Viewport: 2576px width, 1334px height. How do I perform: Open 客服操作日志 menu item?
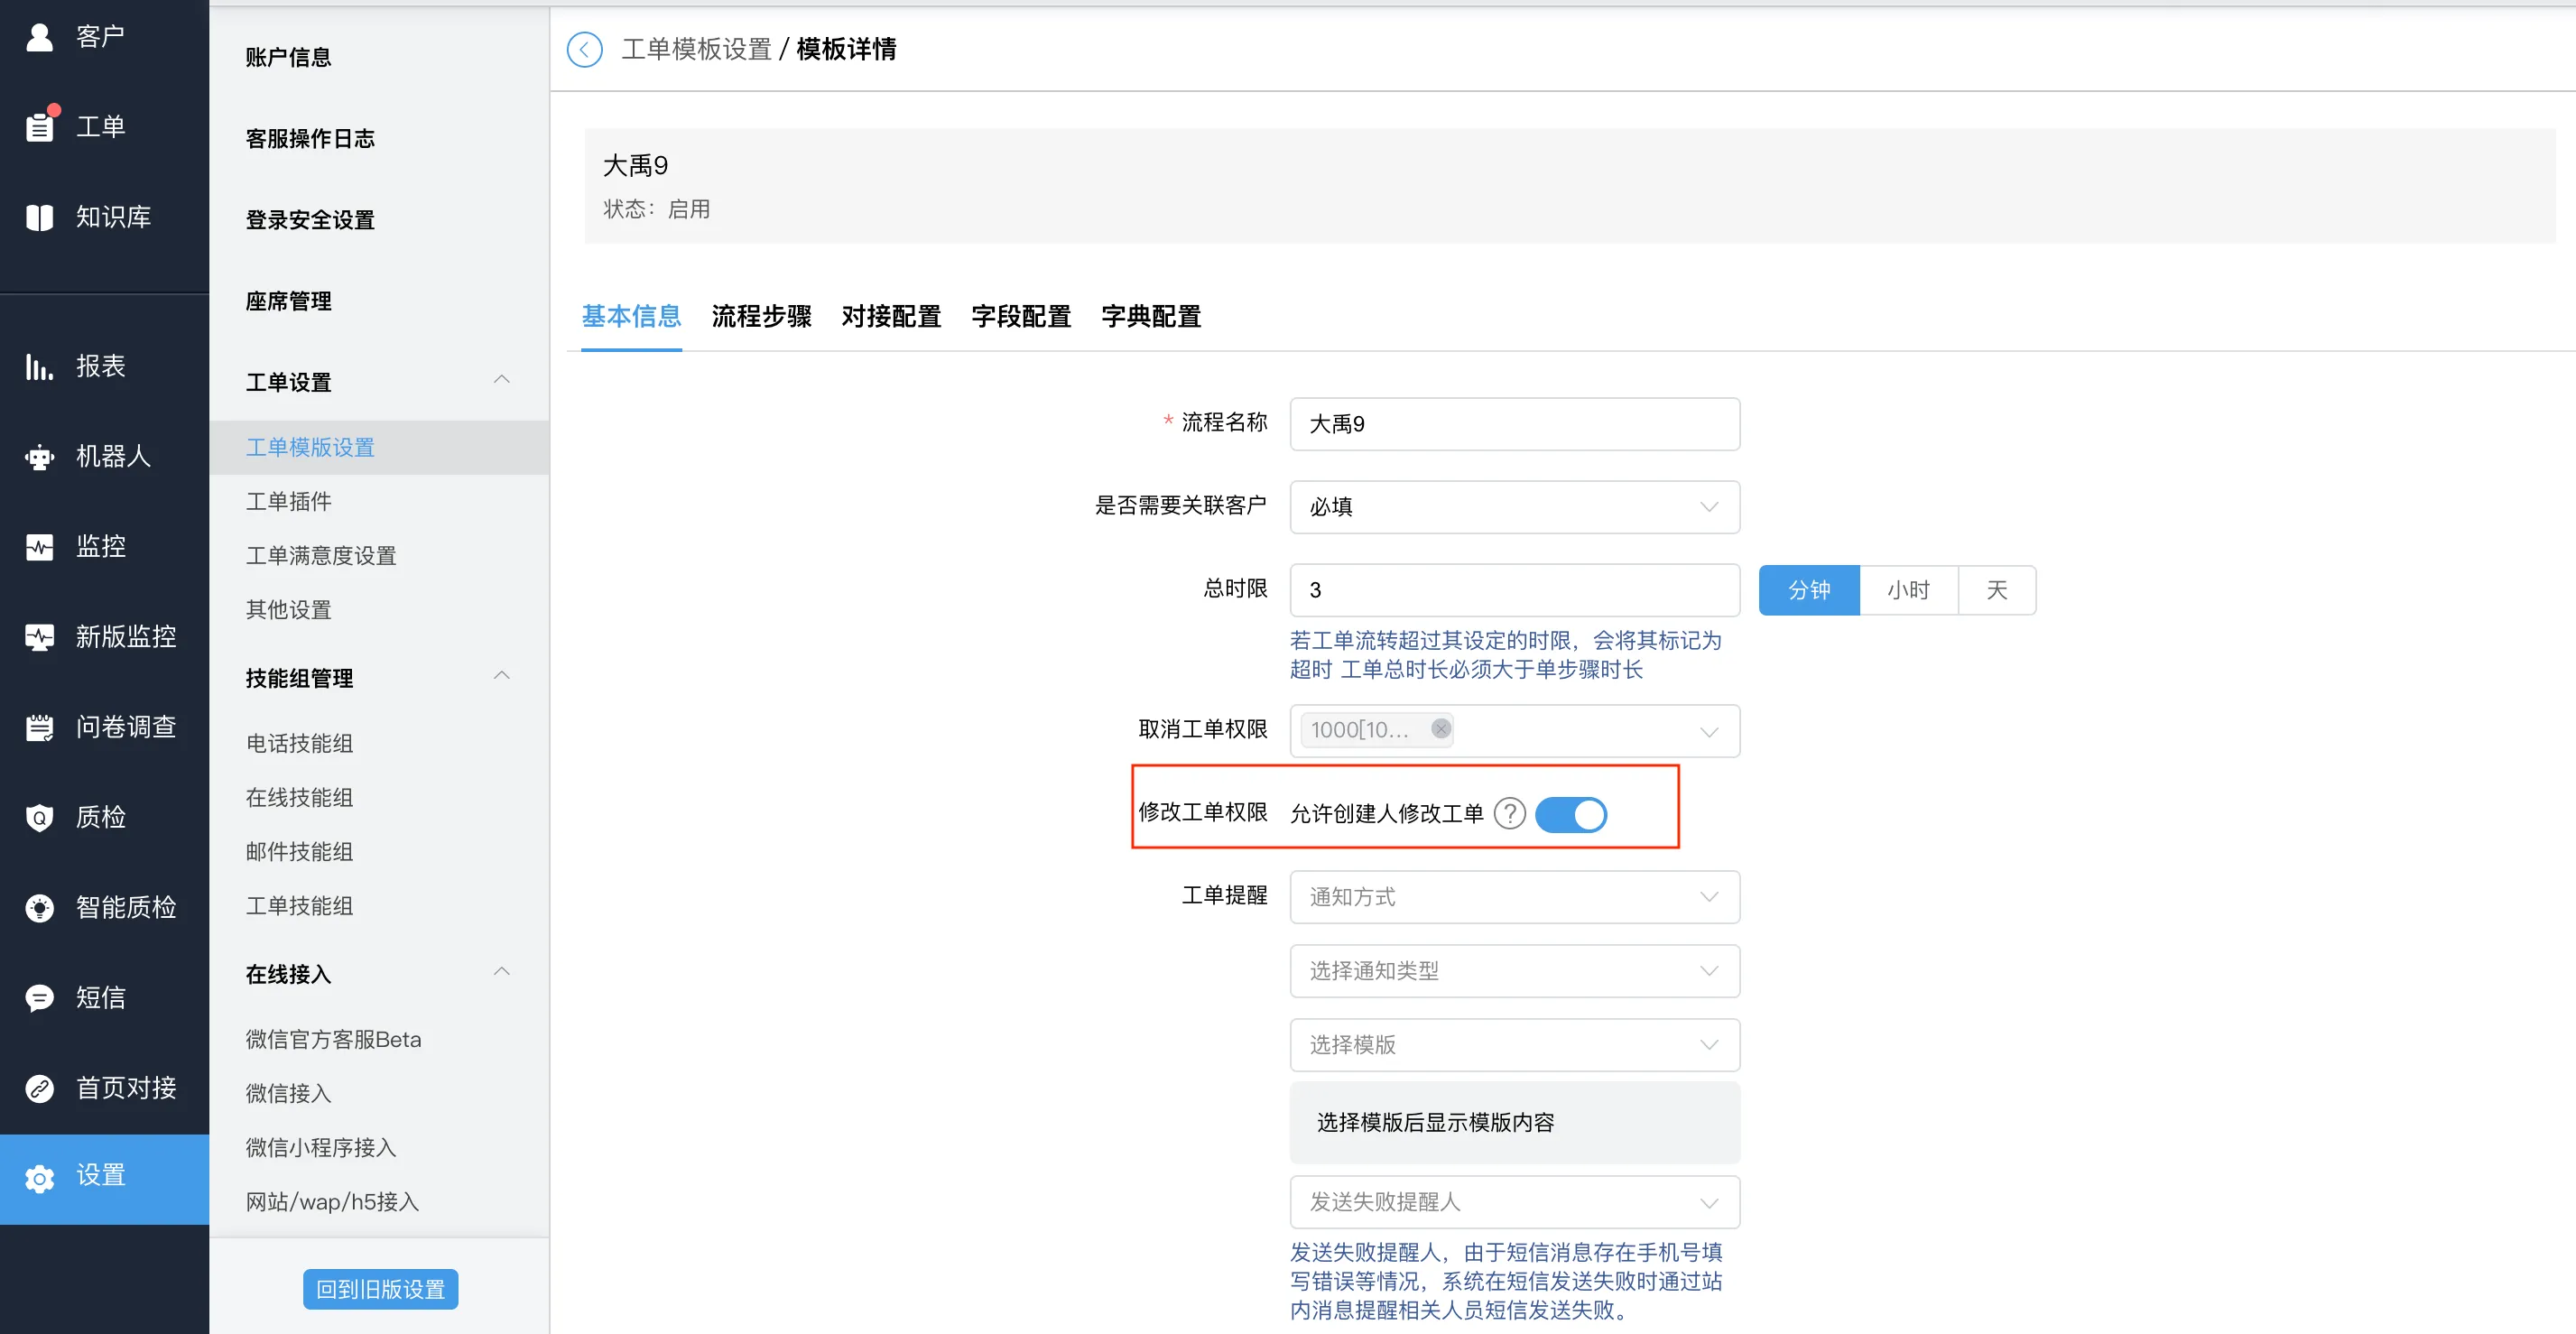click(x=310, y=139)
